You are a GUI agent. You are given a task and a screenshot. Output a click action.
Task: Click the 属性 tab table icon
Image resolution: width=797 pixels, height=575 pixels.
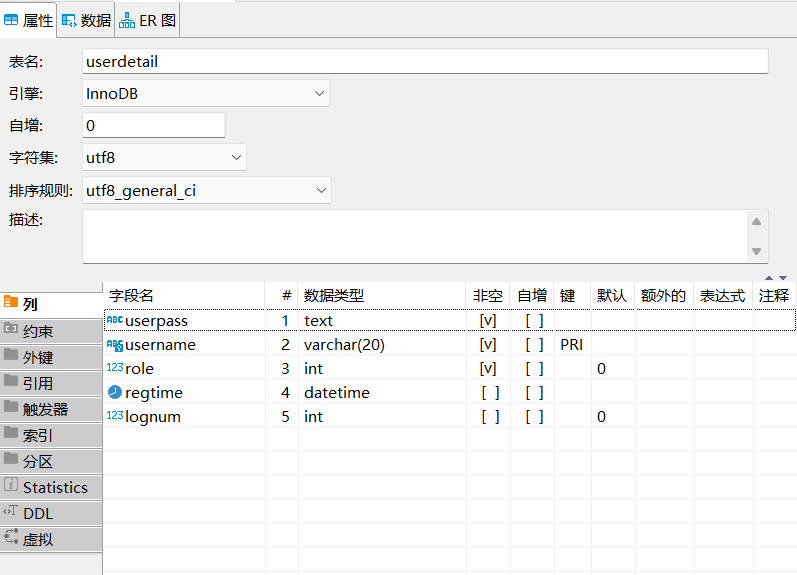[x=11, y=21]
